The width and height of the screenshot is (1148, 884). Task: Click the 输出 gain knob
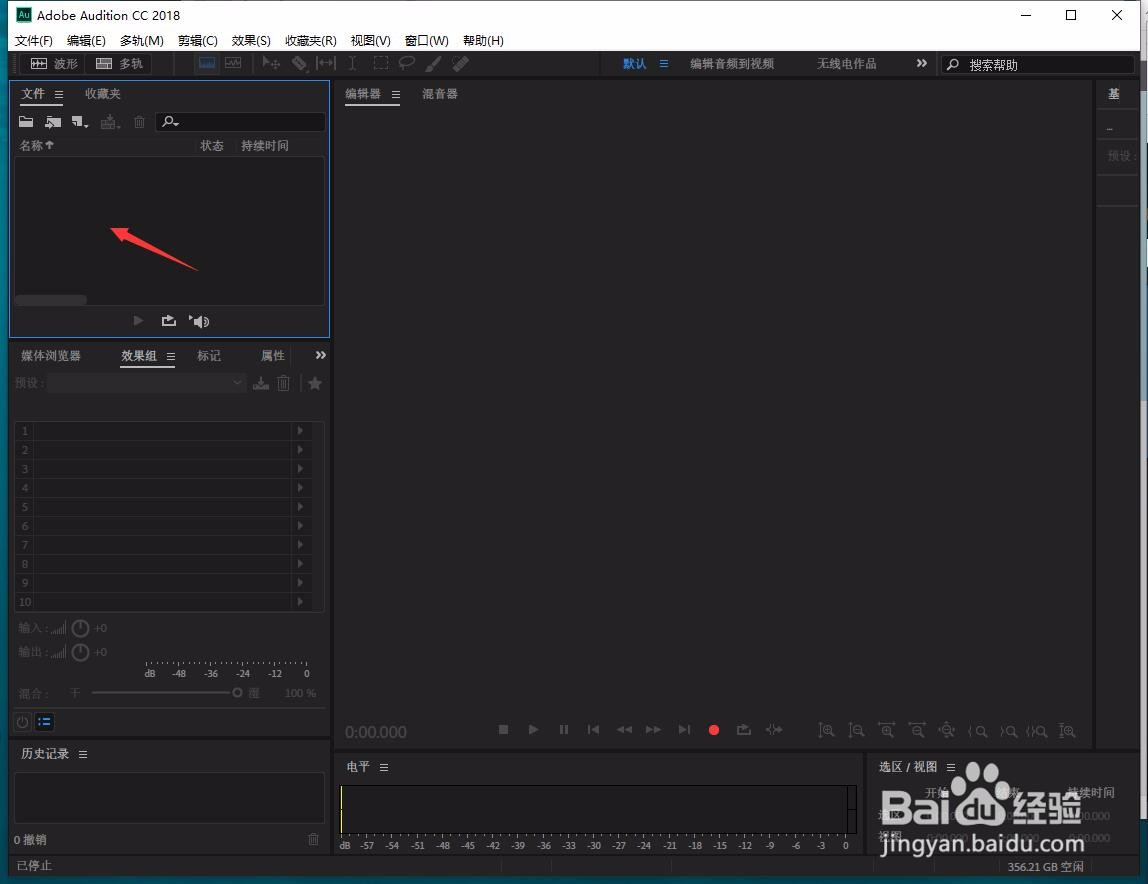[81, 652]
